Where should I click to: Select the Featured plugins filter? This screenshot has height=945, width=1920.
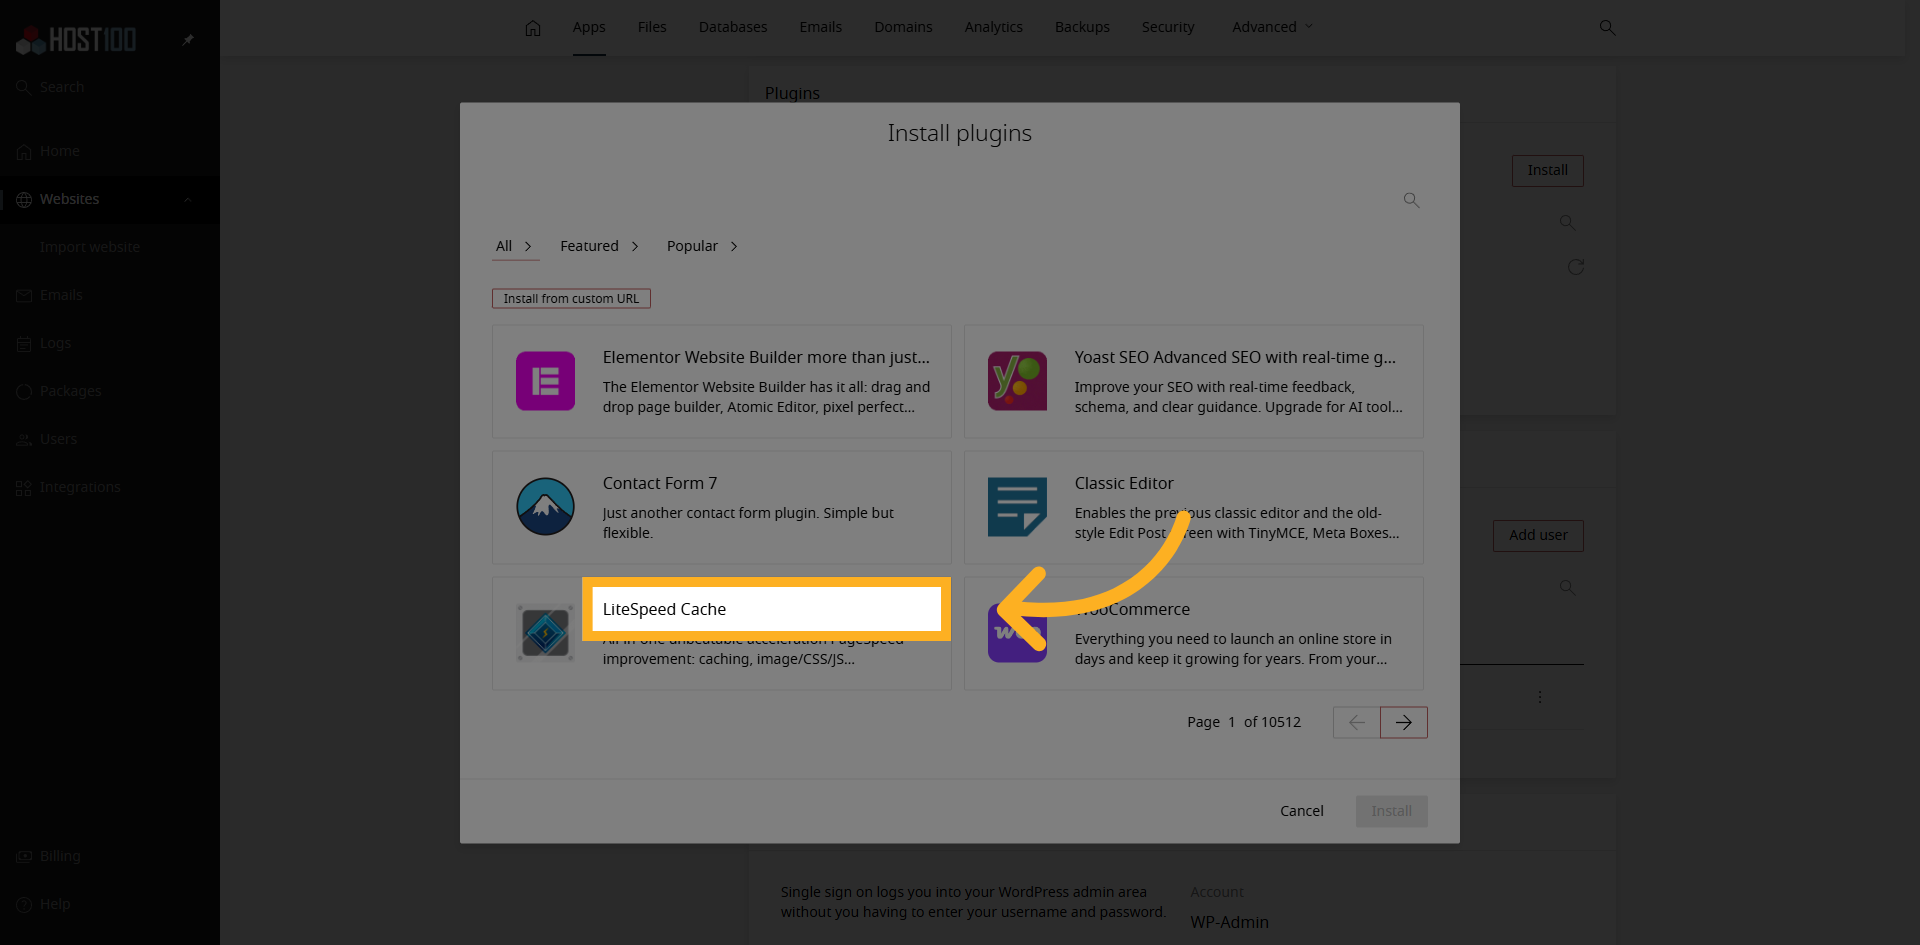599,246
